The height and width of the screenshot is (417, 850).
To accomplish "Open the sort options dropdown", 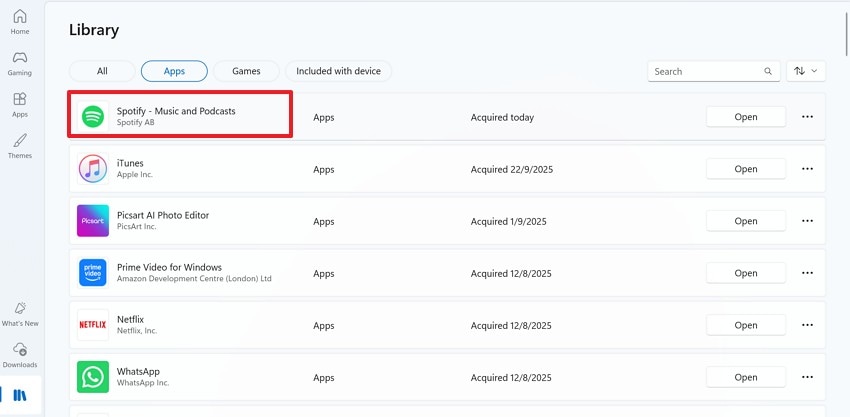I will [x=805, y=71].
